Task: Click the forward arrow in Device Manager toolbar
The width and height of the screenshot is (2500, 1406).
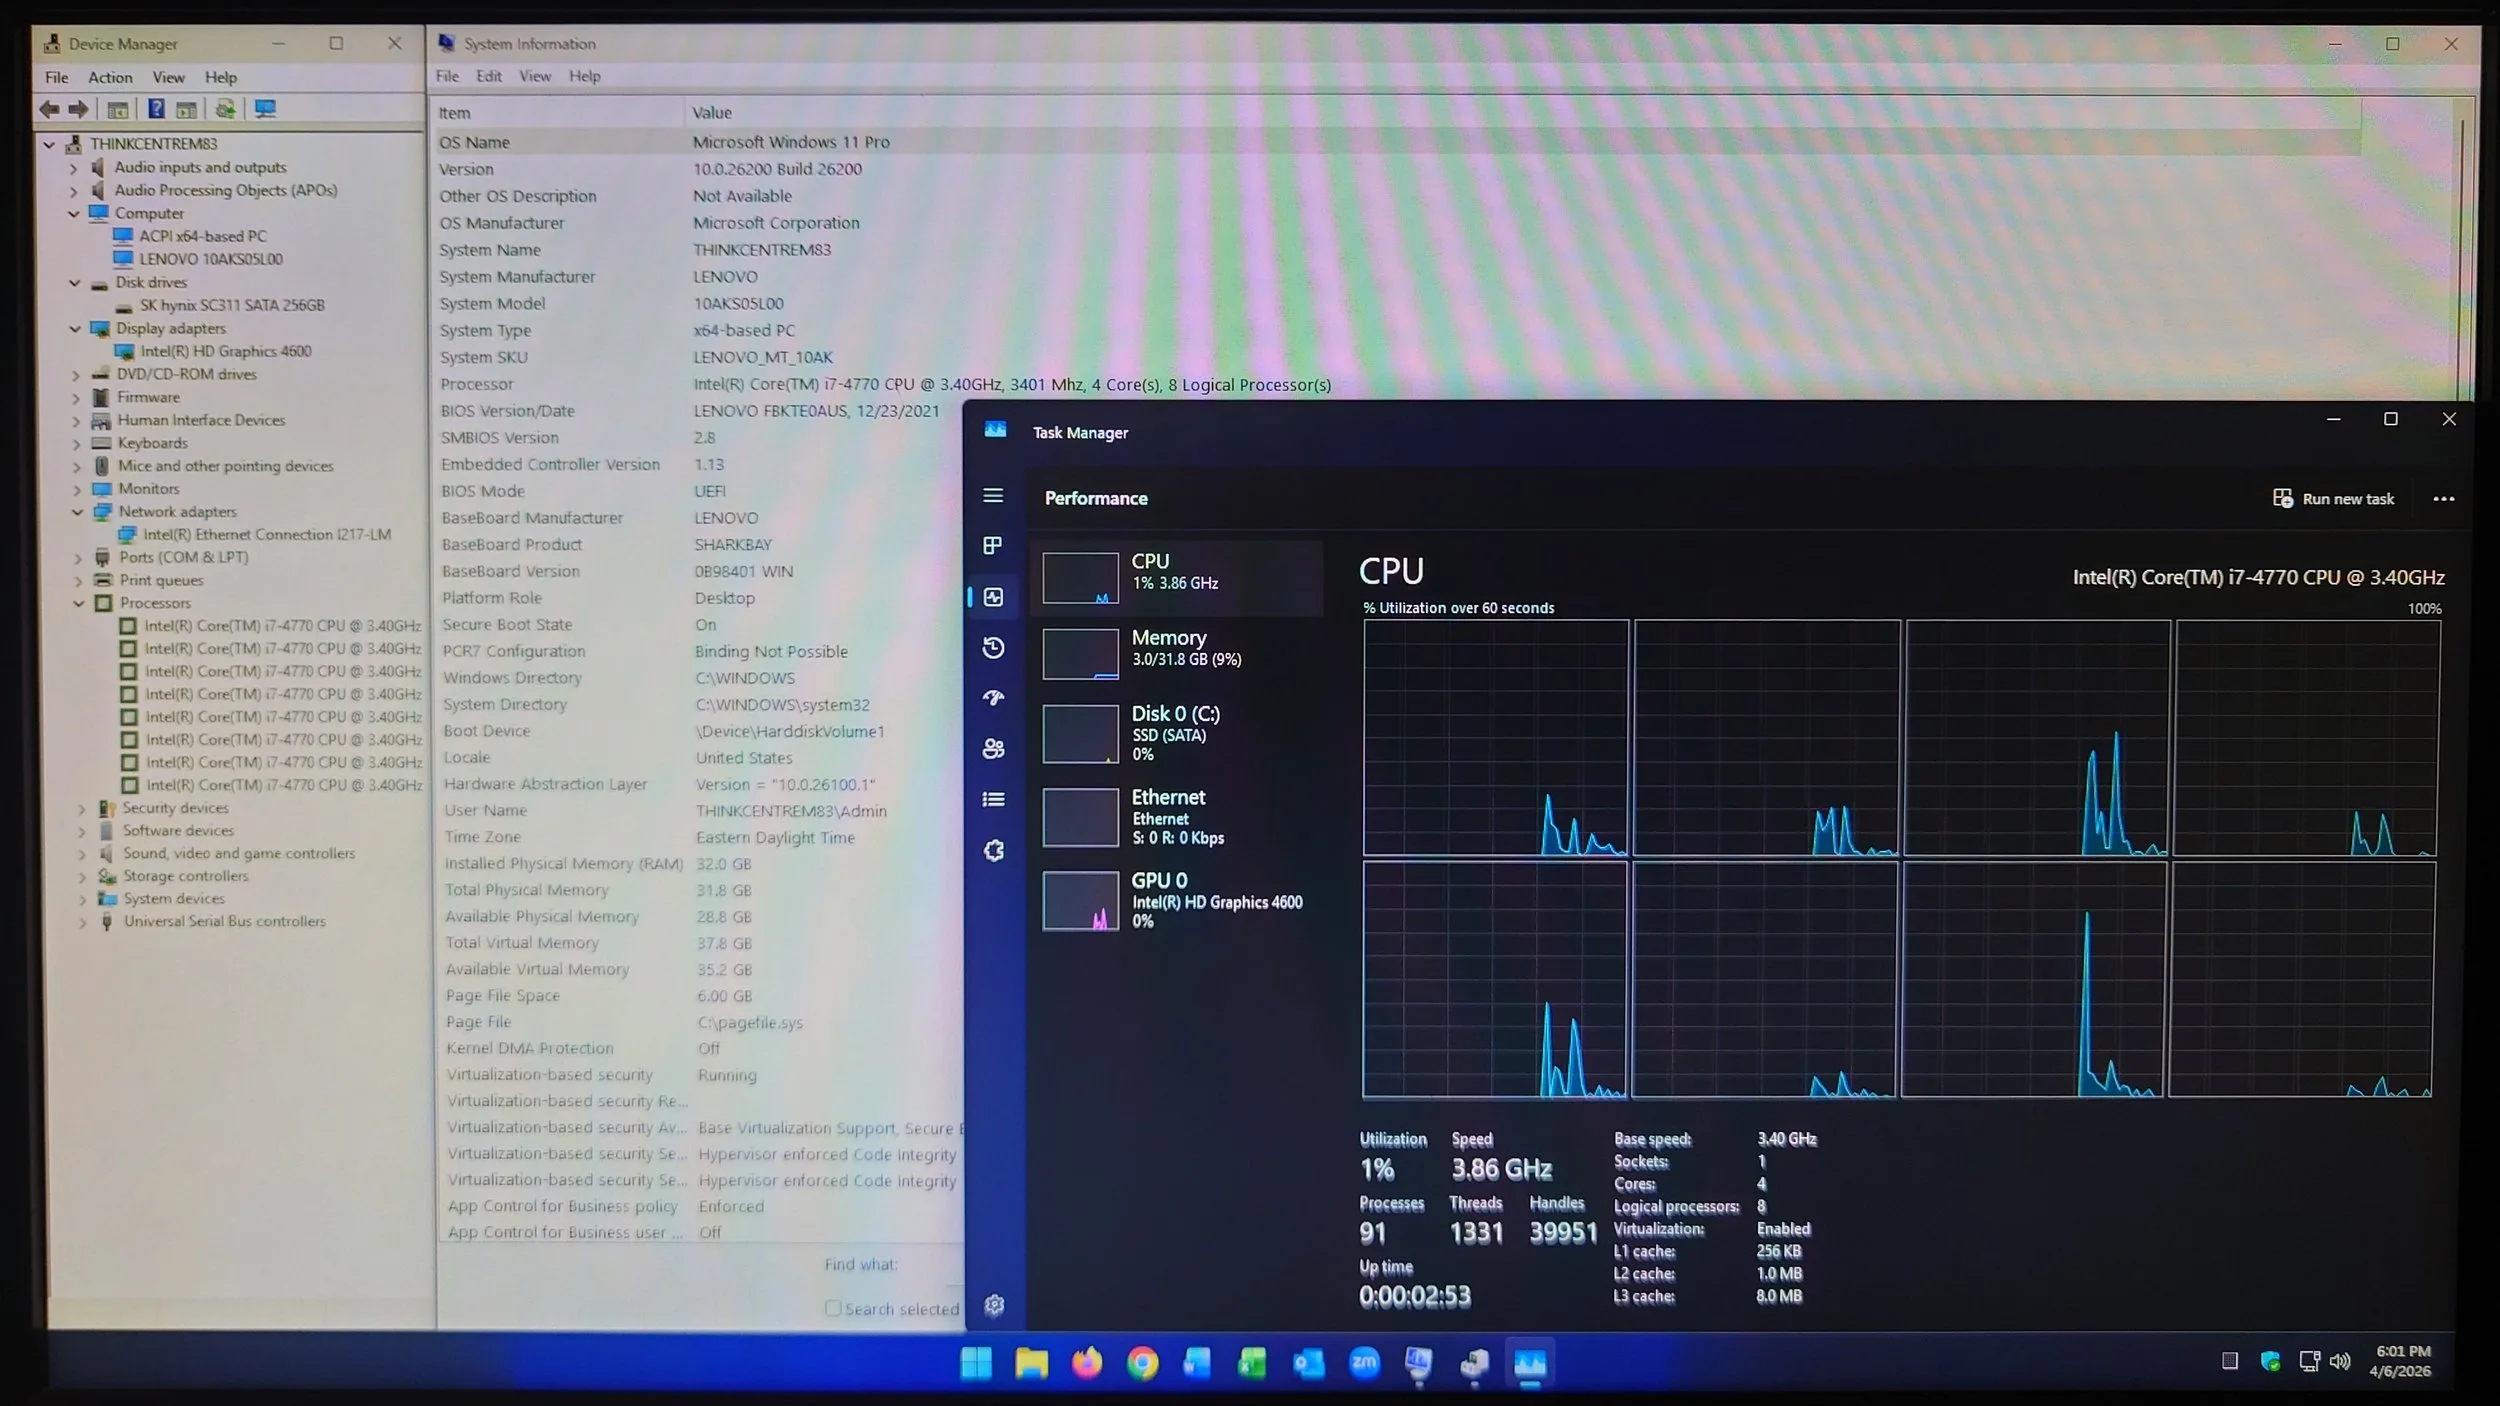Action: pos(78,109)
